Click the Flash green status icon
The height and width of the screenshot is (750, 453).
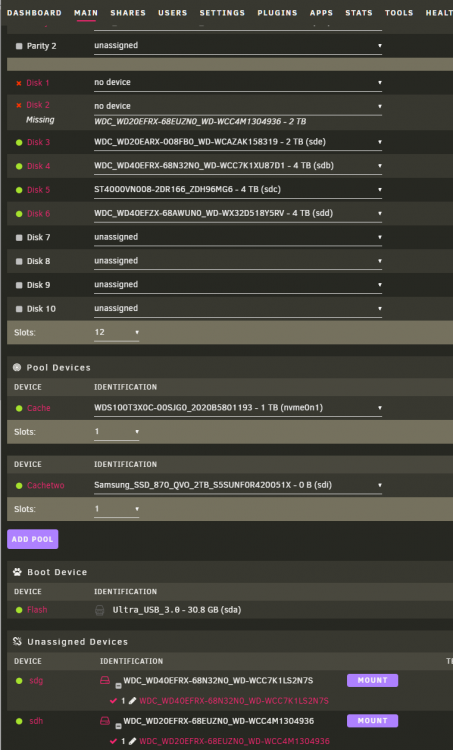pos(19,610)
